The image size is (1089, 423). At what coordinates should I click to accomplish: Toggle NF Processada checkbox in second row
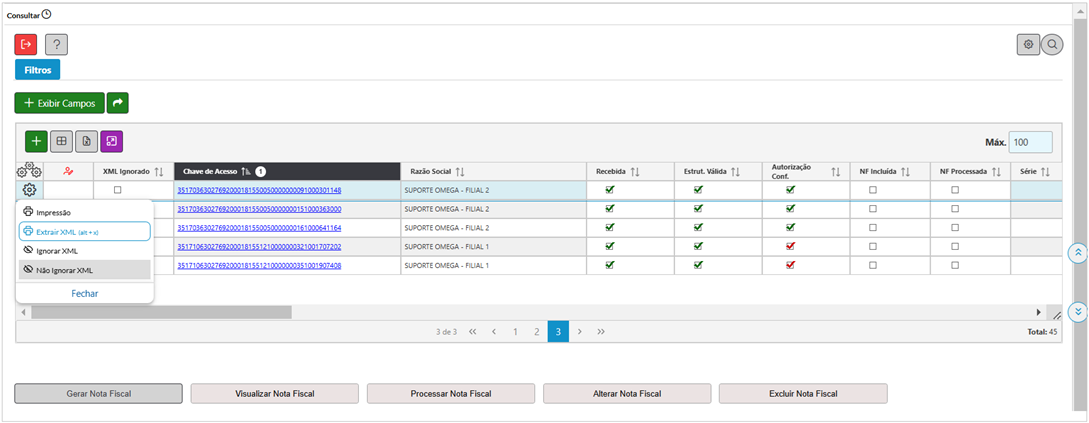tap(955, 209)
